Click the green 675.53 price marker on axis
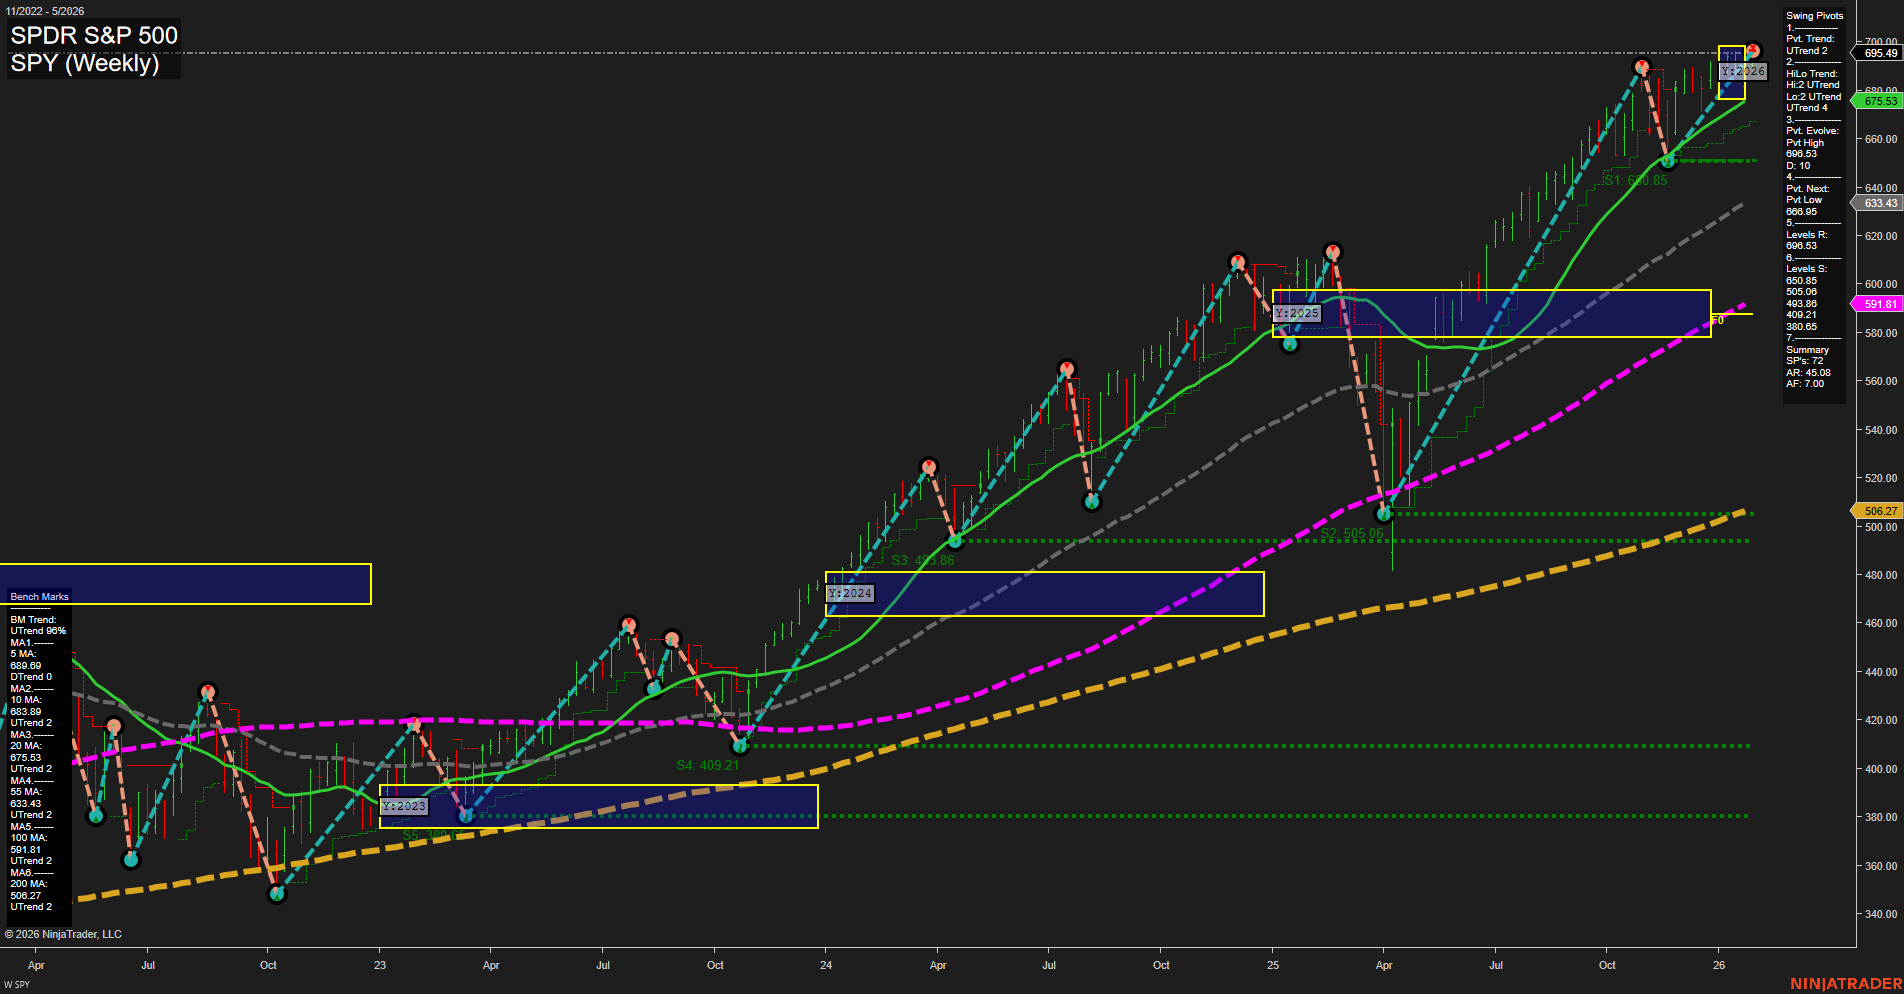Screen dimensions: 1904x994 tap(1878, 100)
